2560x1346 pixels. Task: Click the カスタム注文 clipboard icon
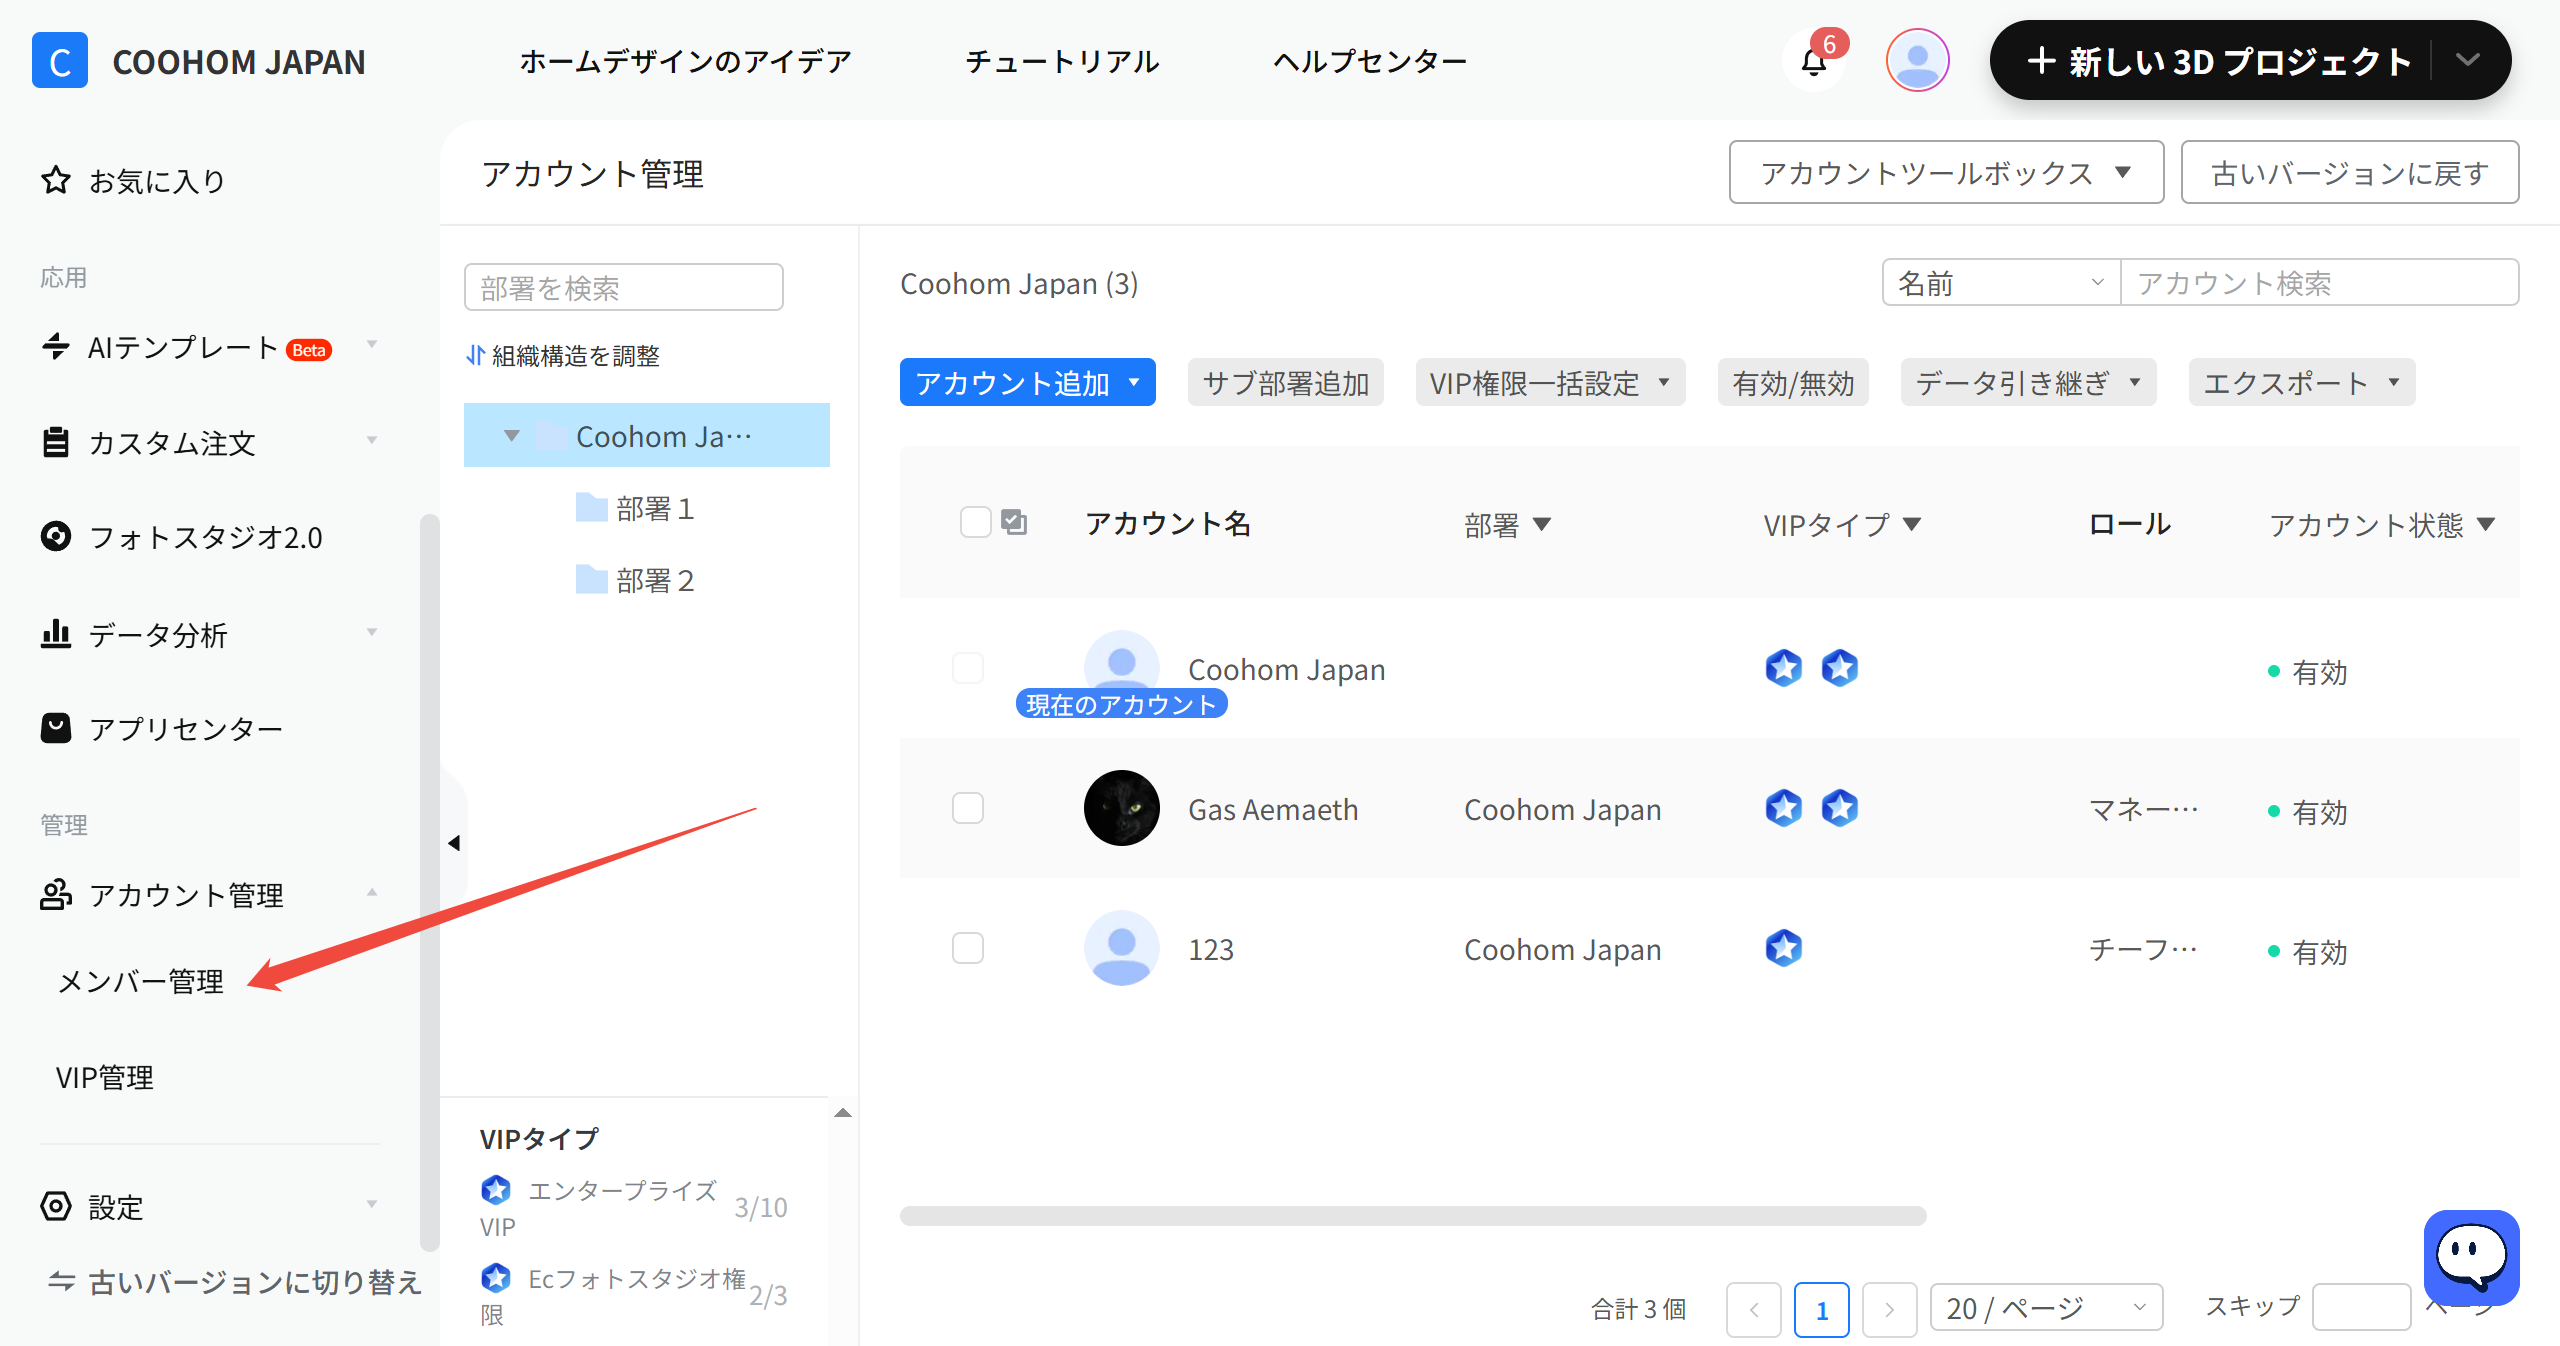point(56,442)
